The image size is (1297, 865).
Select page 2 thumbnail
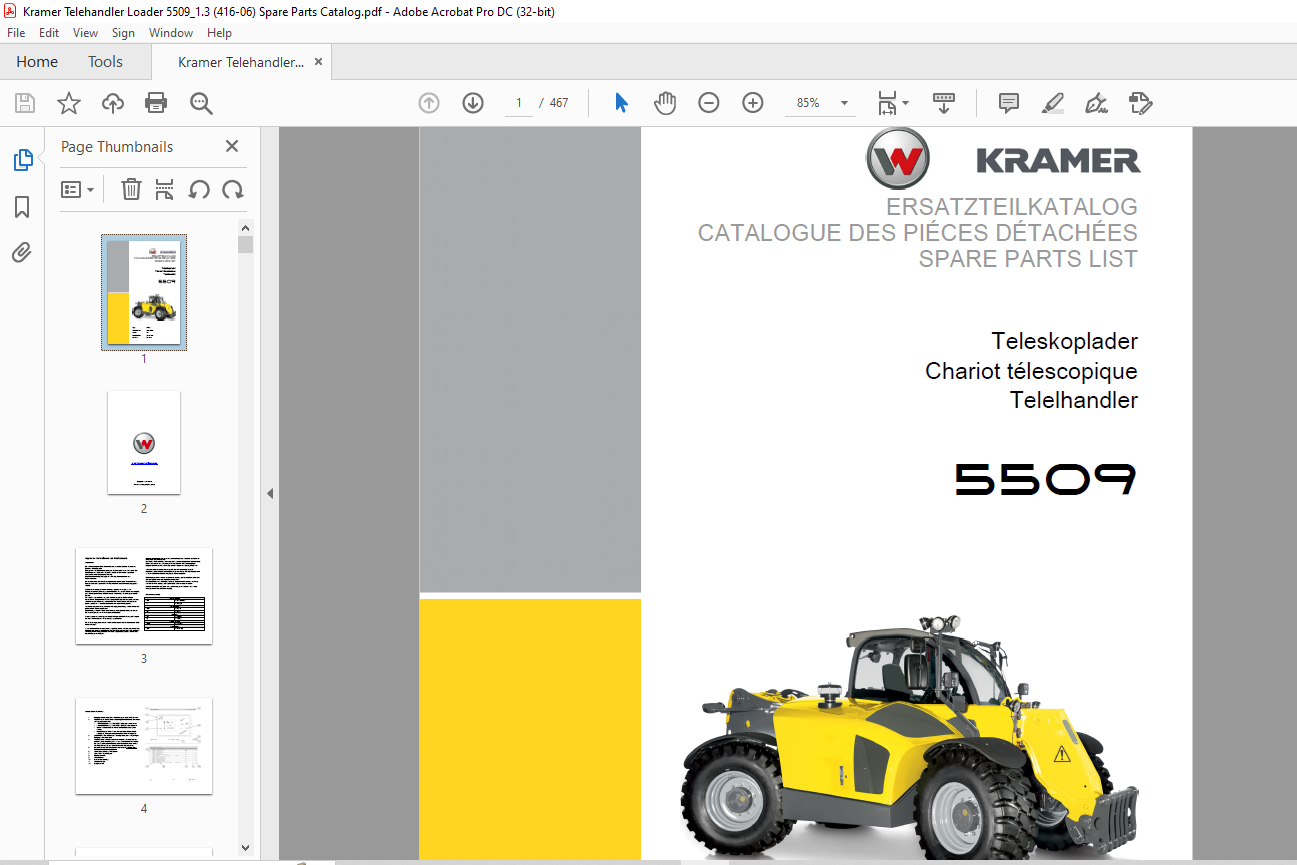pyautogui.click(x=144, y=442)
